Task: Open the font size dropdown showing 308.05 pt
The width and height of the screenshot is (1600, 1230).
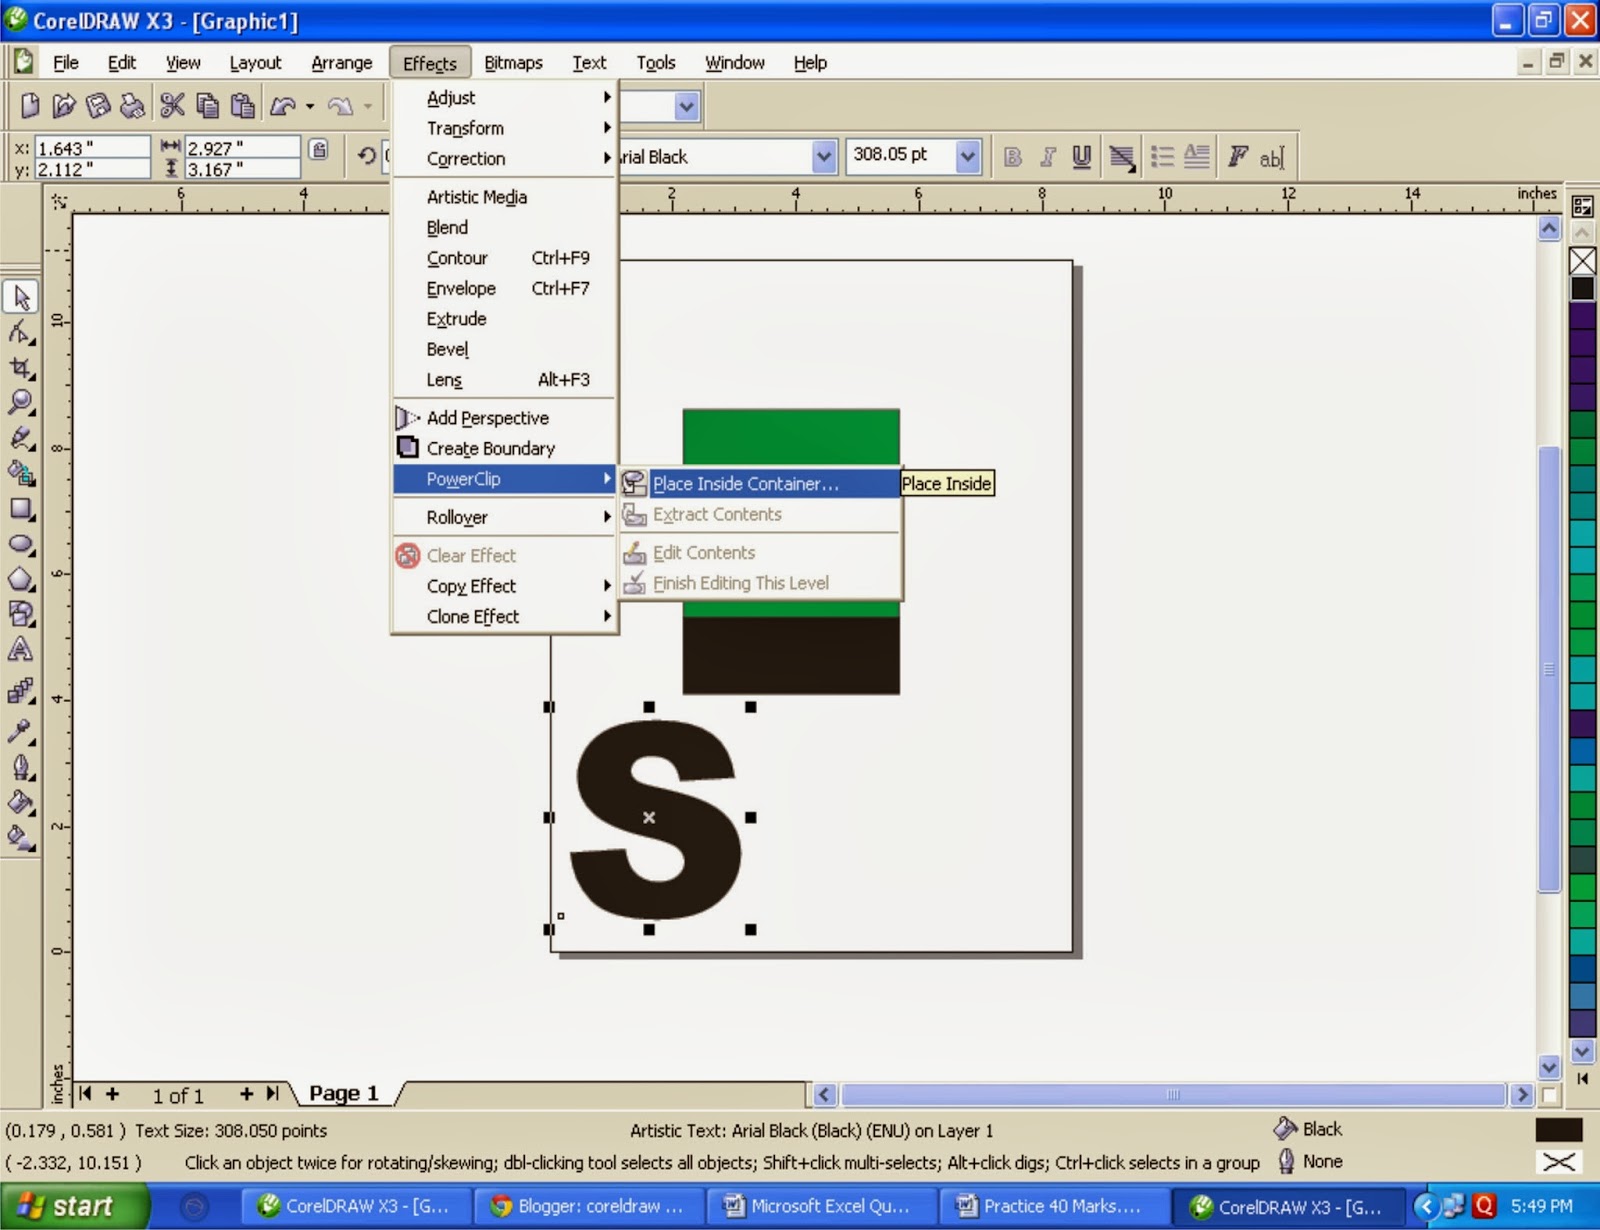Action: click(x=966, y=157)
